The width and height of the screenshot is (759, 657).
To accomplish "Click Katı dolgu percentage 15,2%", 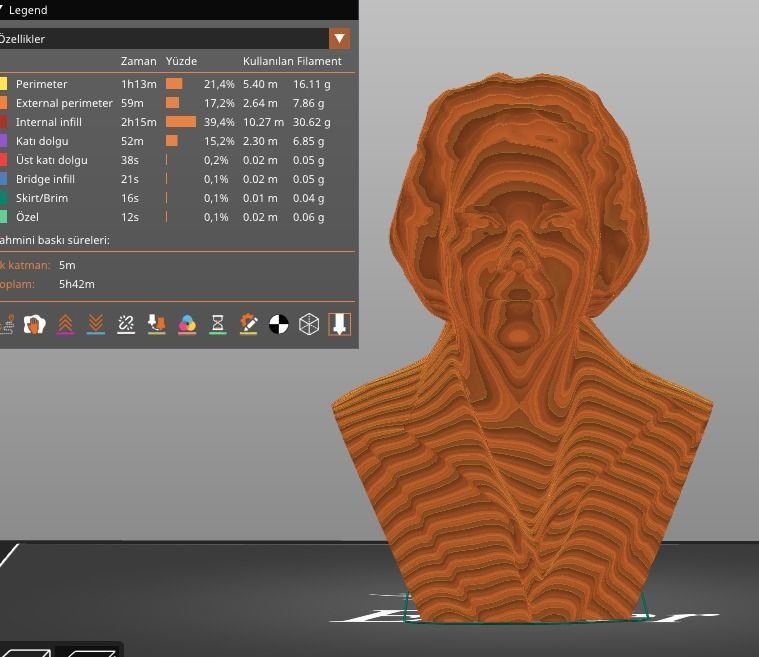I will [x=219, y=141].
